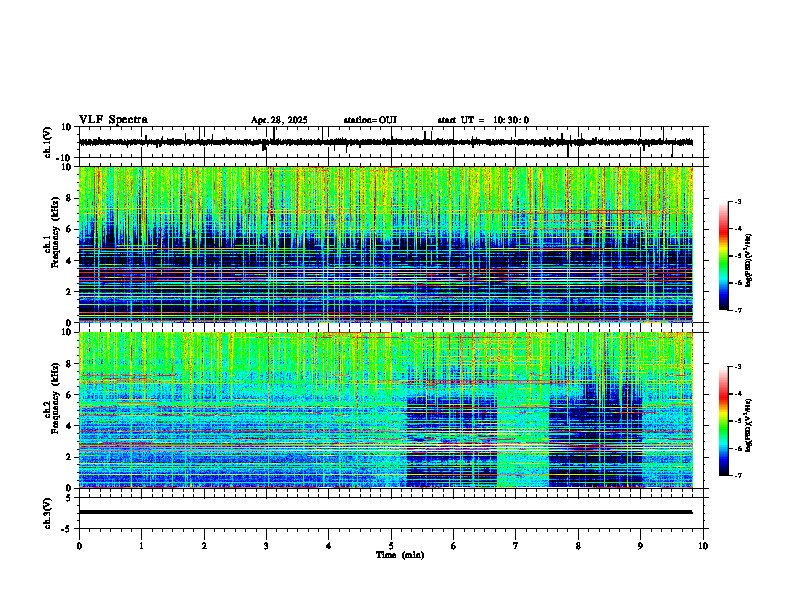Click the ch.1 voltage waveform trace panel
The image size is (792, 612).
[391, 142]
